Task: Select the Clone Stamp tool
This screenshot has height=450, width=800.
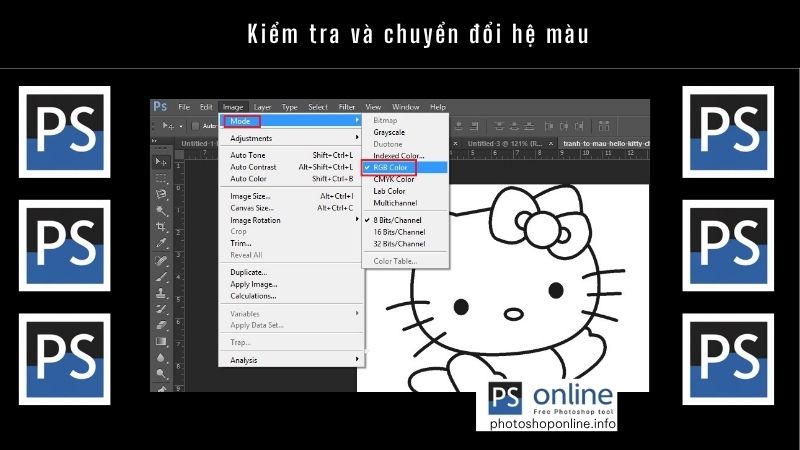Action: 161,293
